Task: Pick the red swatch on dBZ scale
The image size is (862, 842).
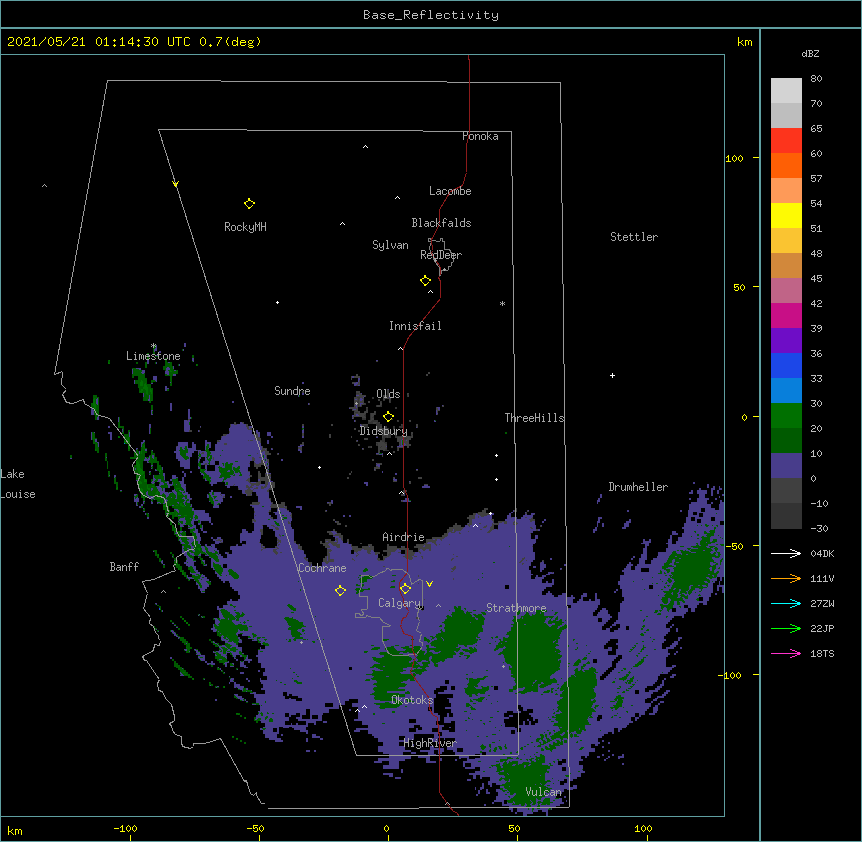Action: [786, 140]
